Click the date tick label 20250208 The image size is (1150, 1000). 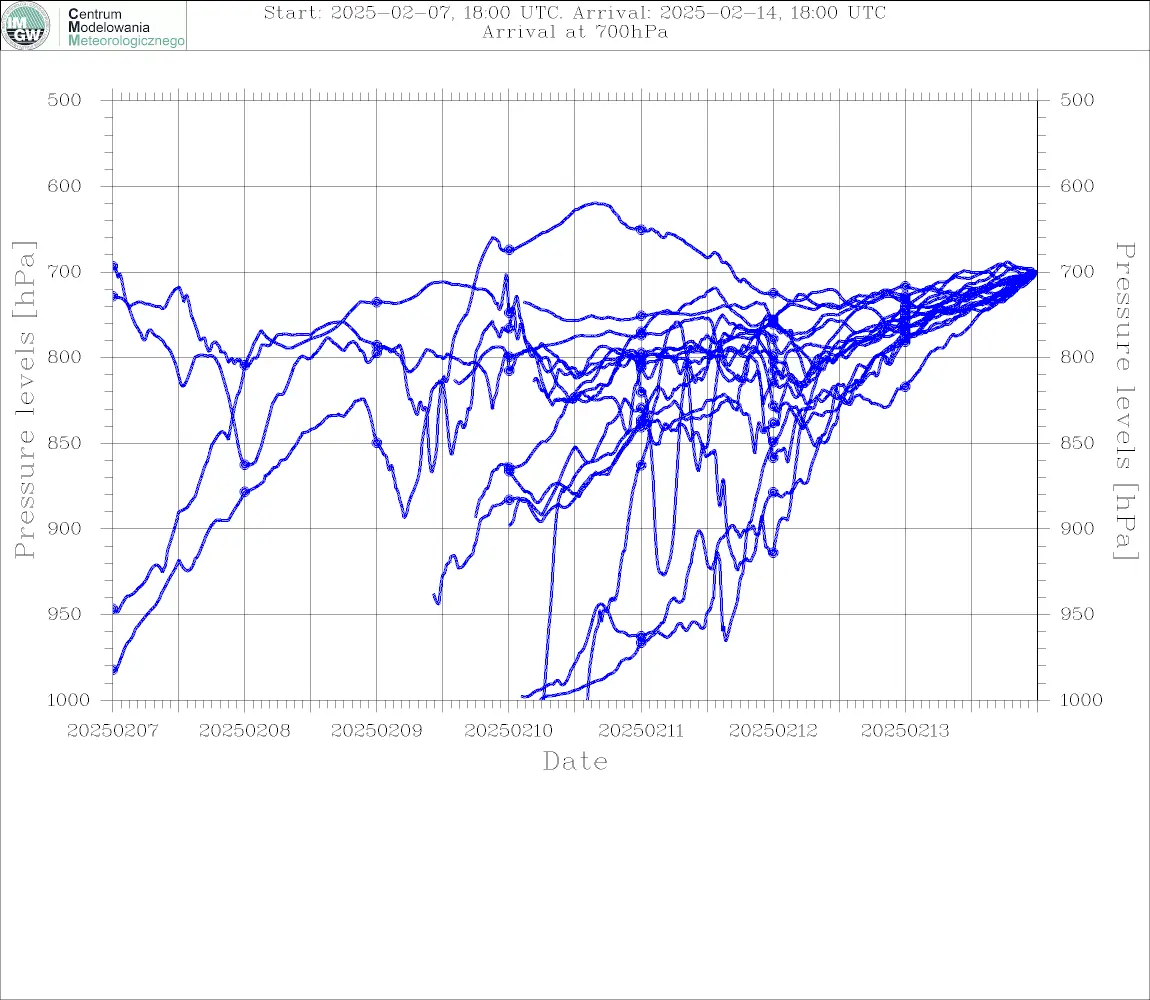[x=244, y=731]
